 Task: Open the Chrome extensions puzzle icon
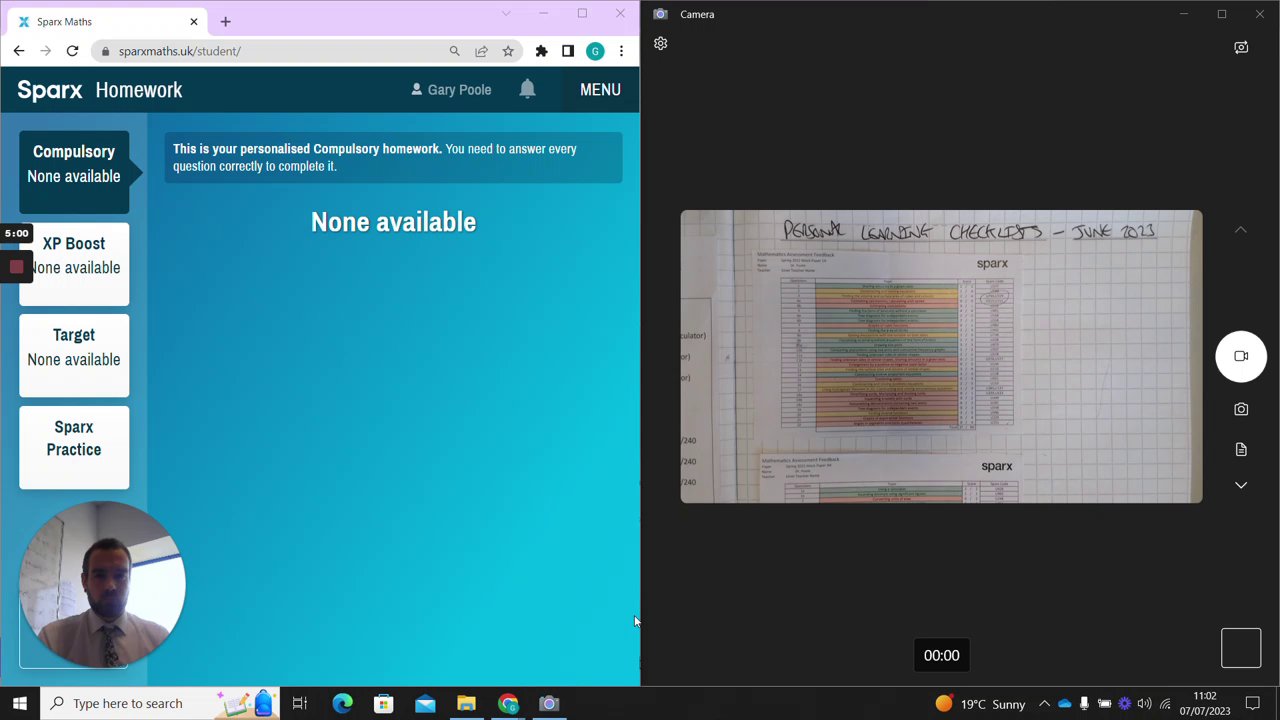coord(541,51)
